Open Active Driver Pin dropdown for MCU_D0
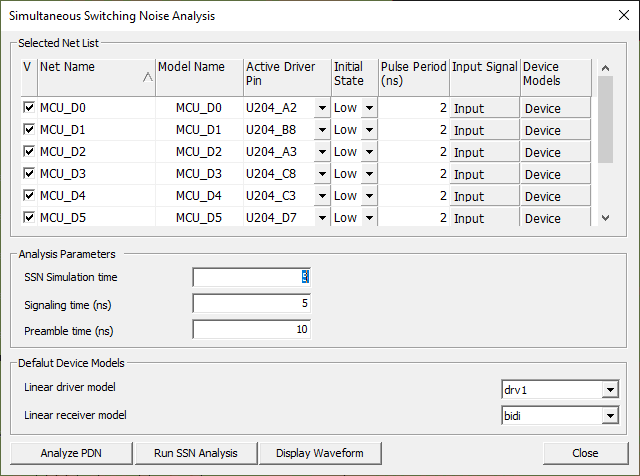The width and height of the screenshot is (640, 476). click(322, 108)
